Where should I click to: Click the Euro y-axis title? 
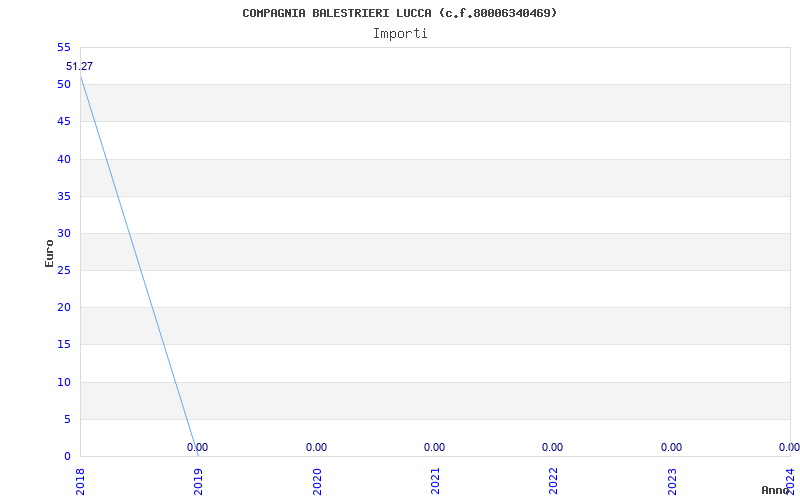(49, 253)
